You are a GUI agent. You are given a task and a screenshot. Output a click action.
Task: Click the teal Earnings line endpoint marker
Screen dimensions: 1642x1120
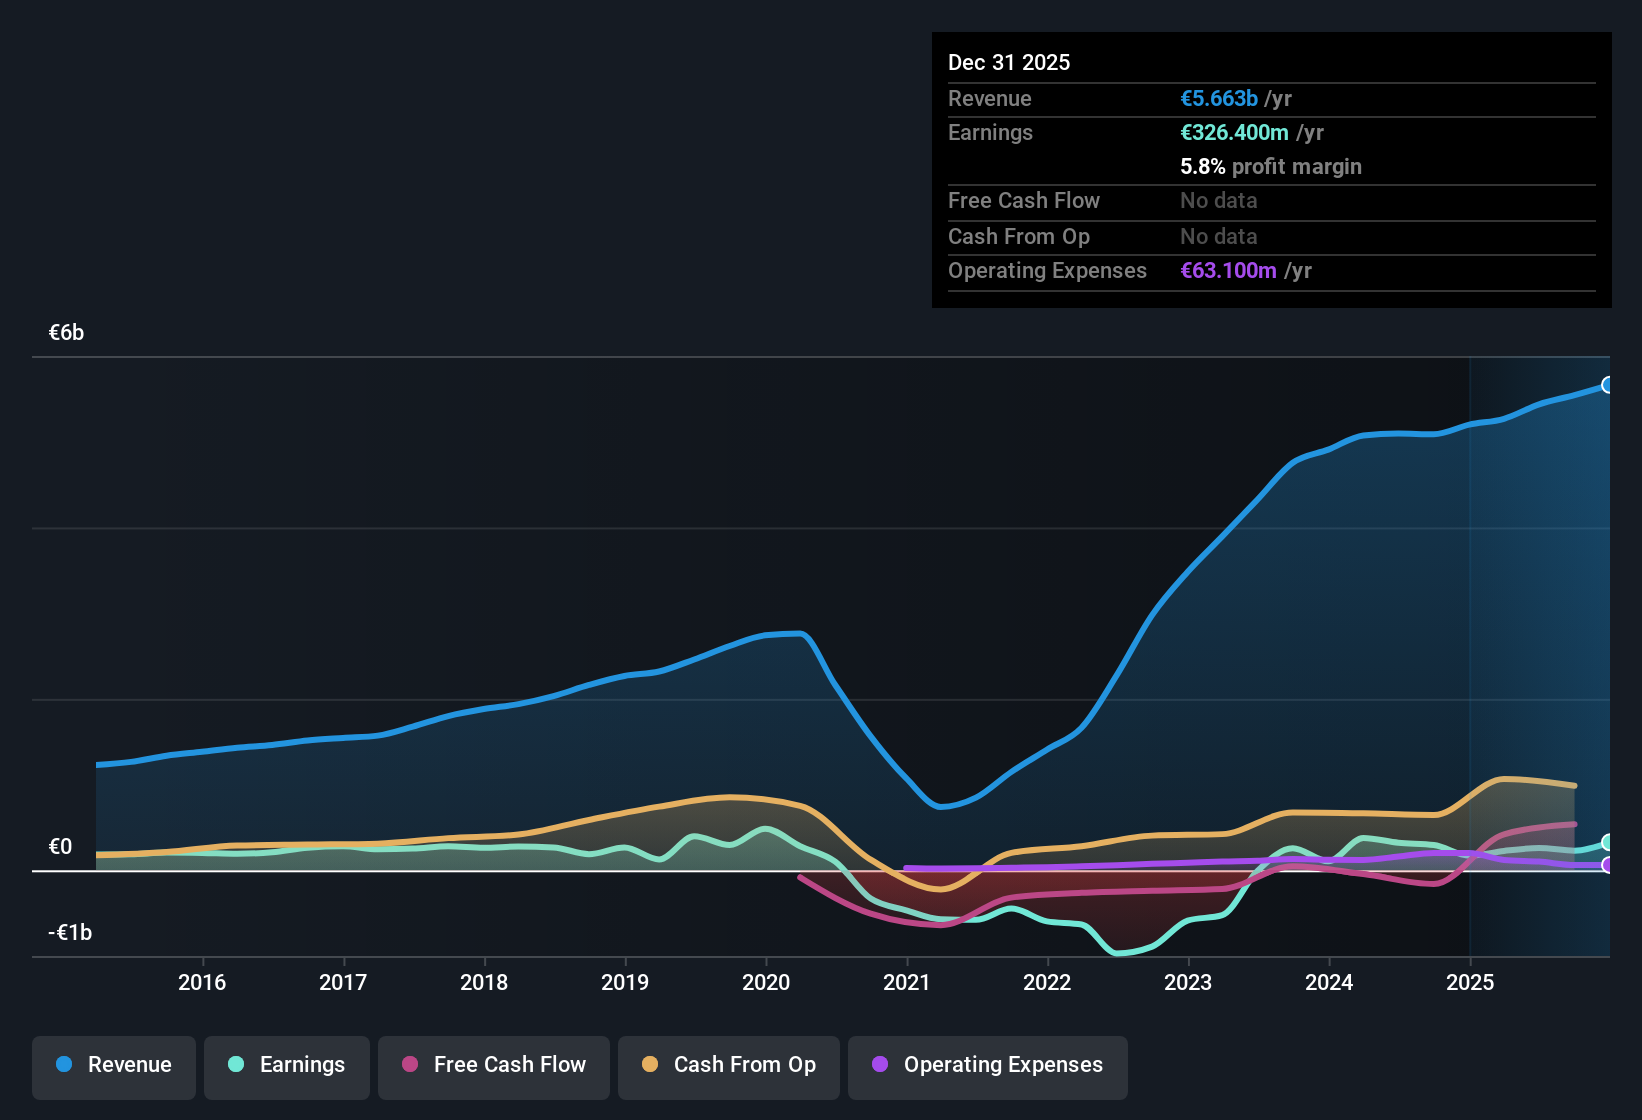tap(1607, 843)
